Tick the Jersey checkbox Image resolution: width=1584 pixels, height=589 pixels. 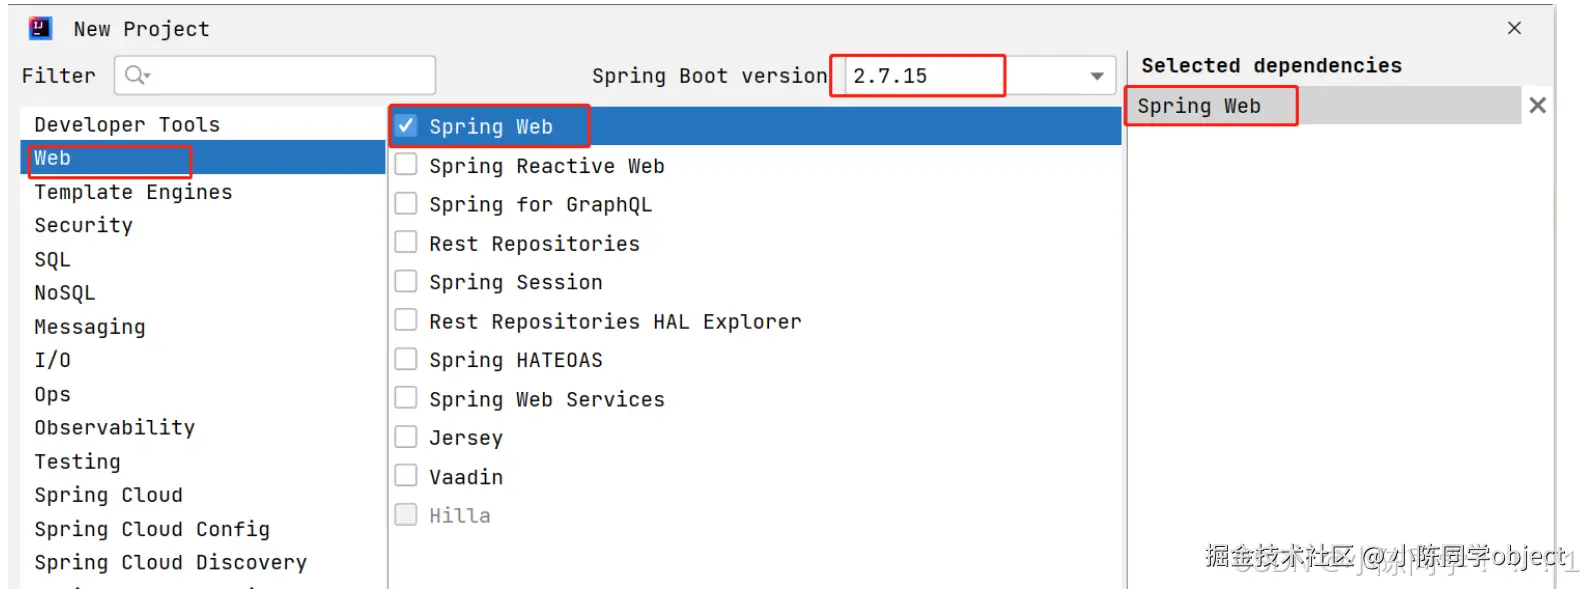click(406, 437)
